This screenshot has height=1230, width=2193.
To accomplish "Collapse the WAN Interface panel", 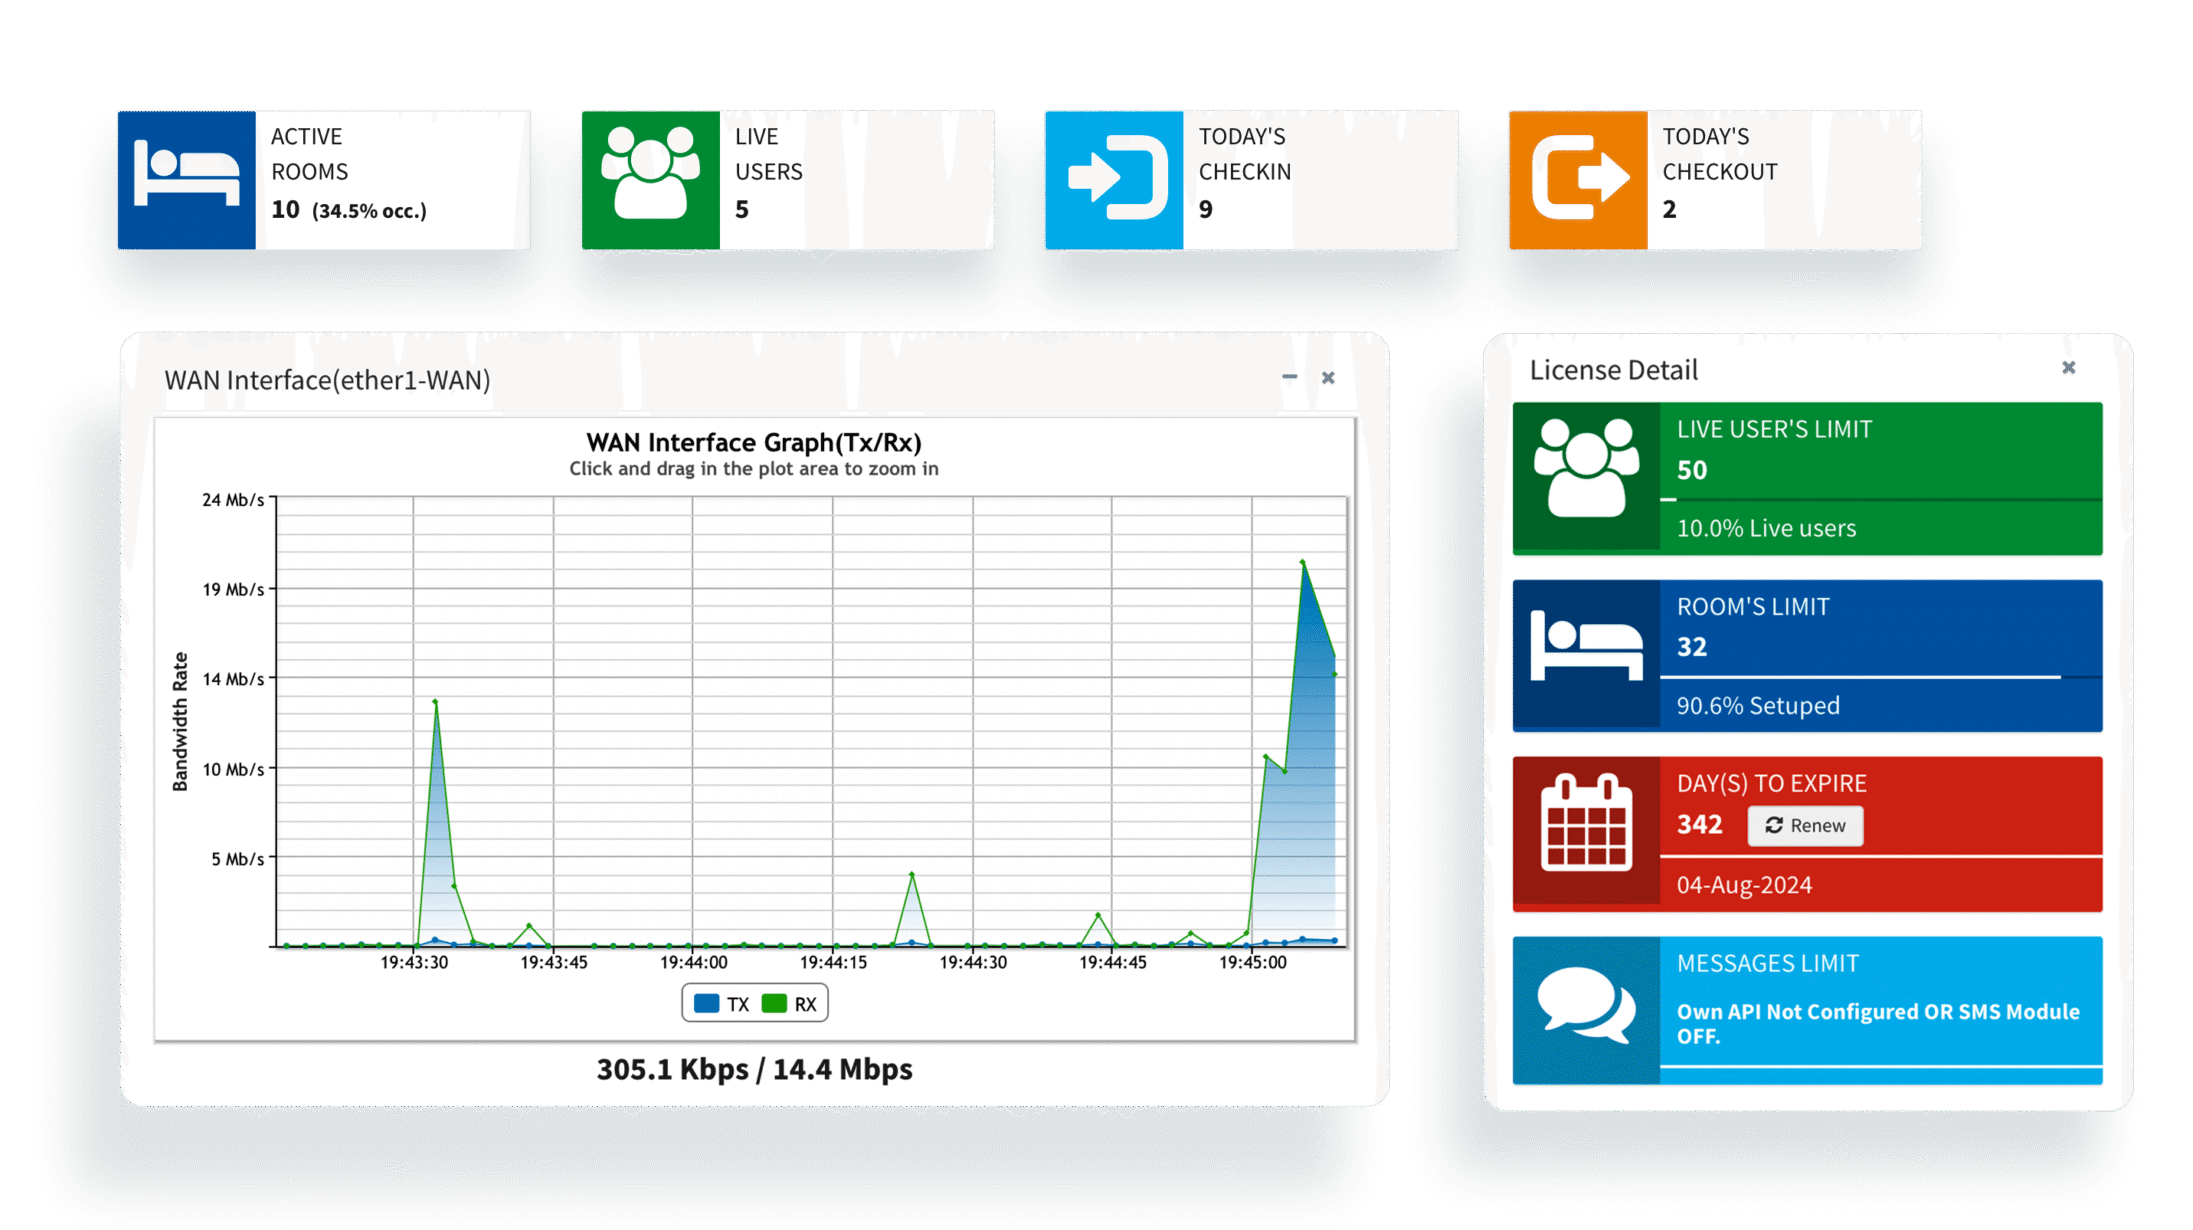I will coord(1290,378).
